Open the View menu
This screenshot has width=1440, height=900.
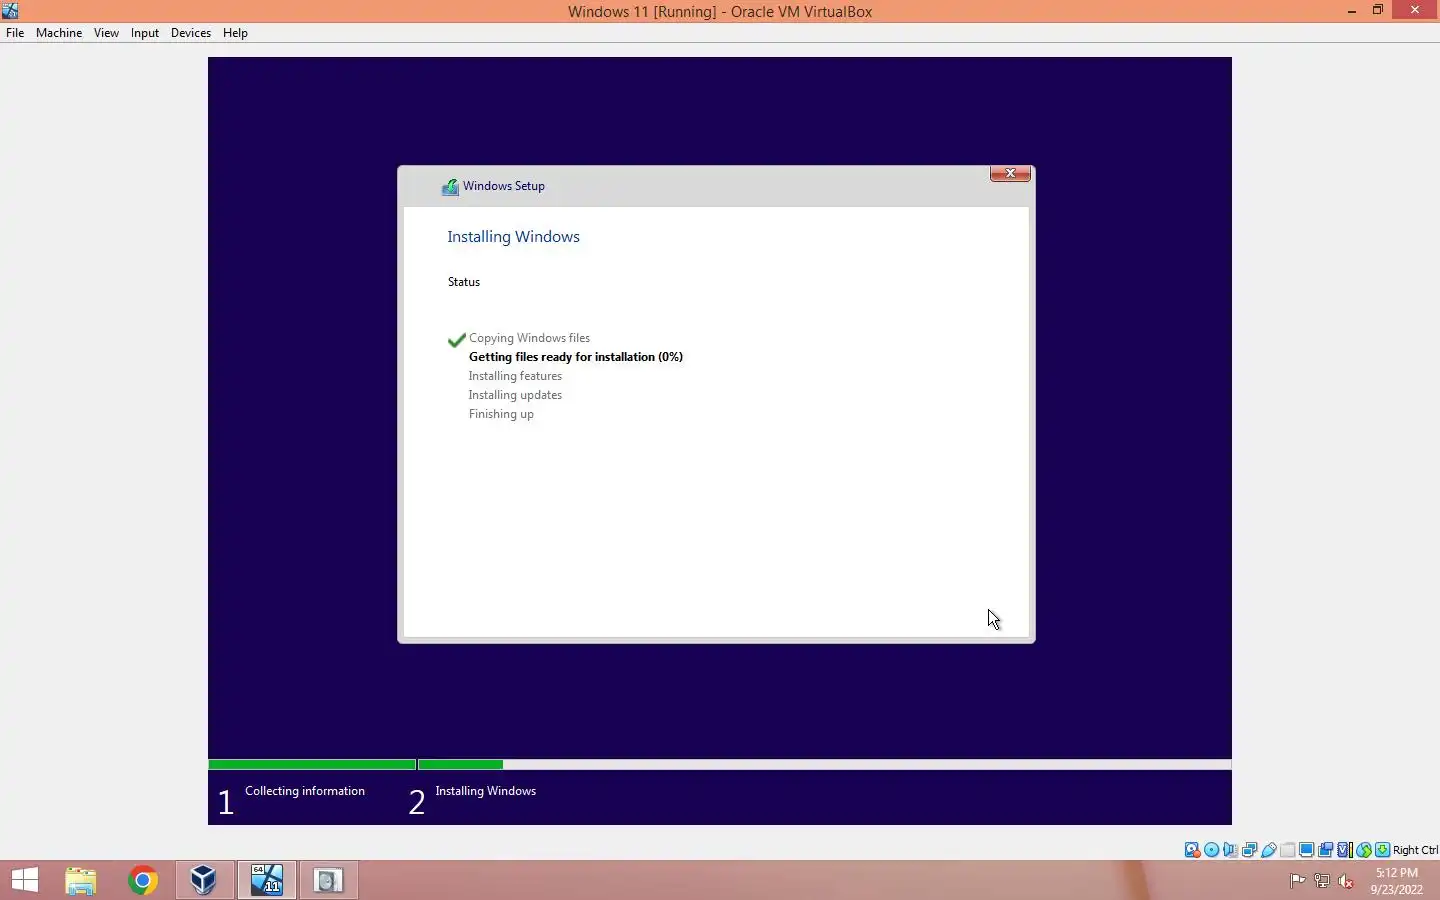coord(106,33)
